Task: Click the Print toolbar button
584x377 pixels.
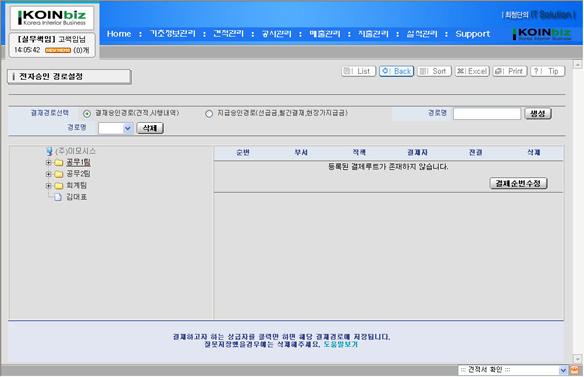Action: point(510,71)
